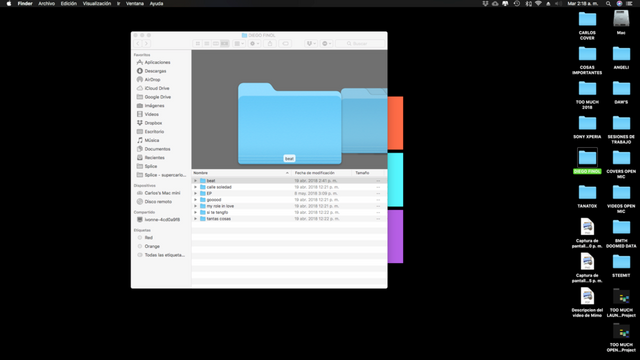Screen dimensions: 640x360
Task: Open Descargas in the sidebar
Action: coord(155,71)
